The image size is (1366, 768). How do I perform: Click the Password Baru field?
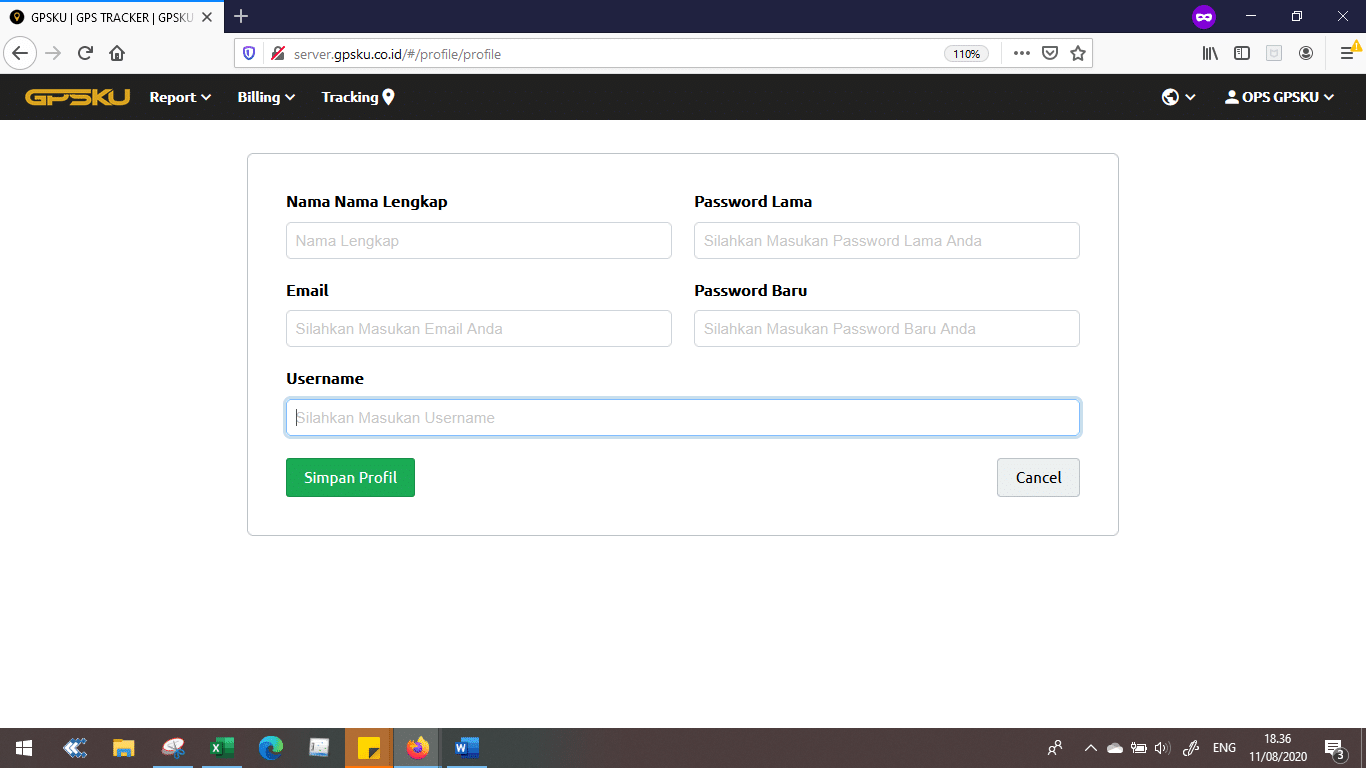tap(887, 329)
